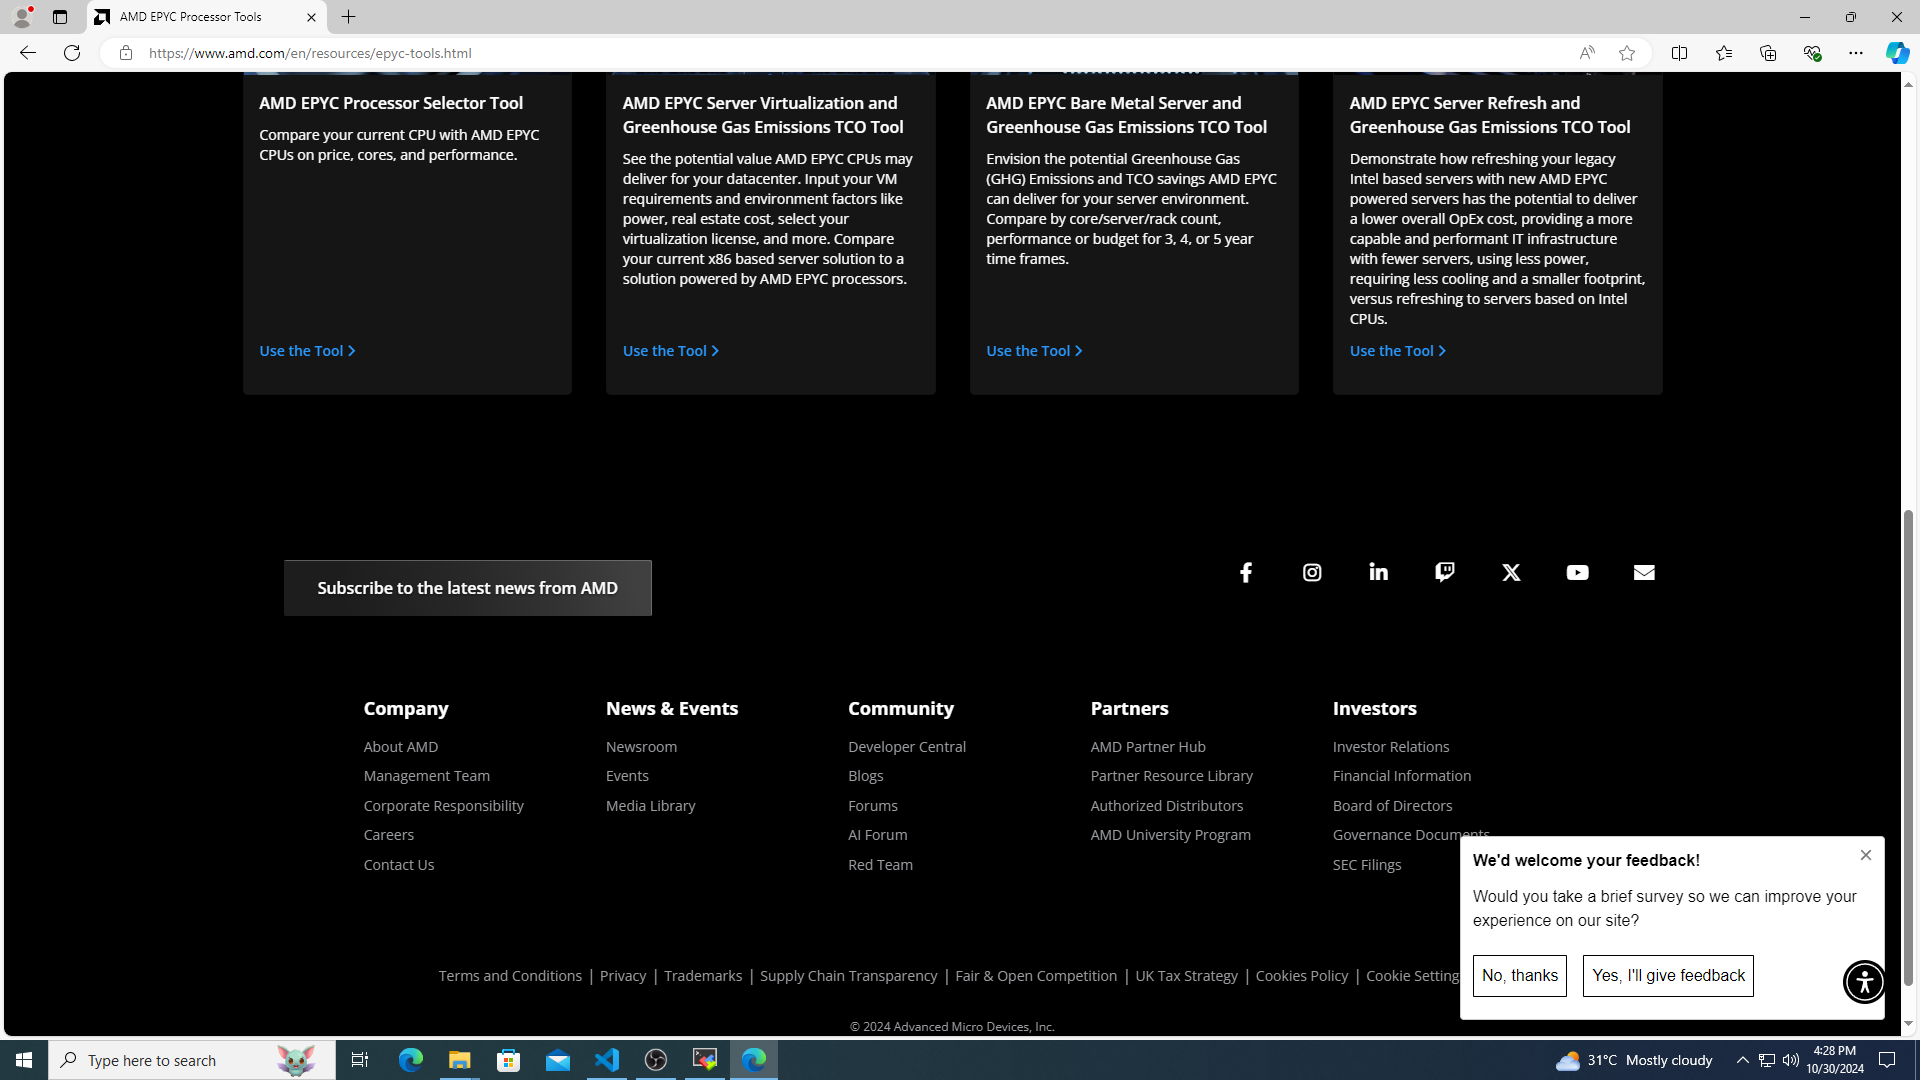Open Management Team footer link
The width and height of the screenshot is (1920, 1080).
click(426, 776)
